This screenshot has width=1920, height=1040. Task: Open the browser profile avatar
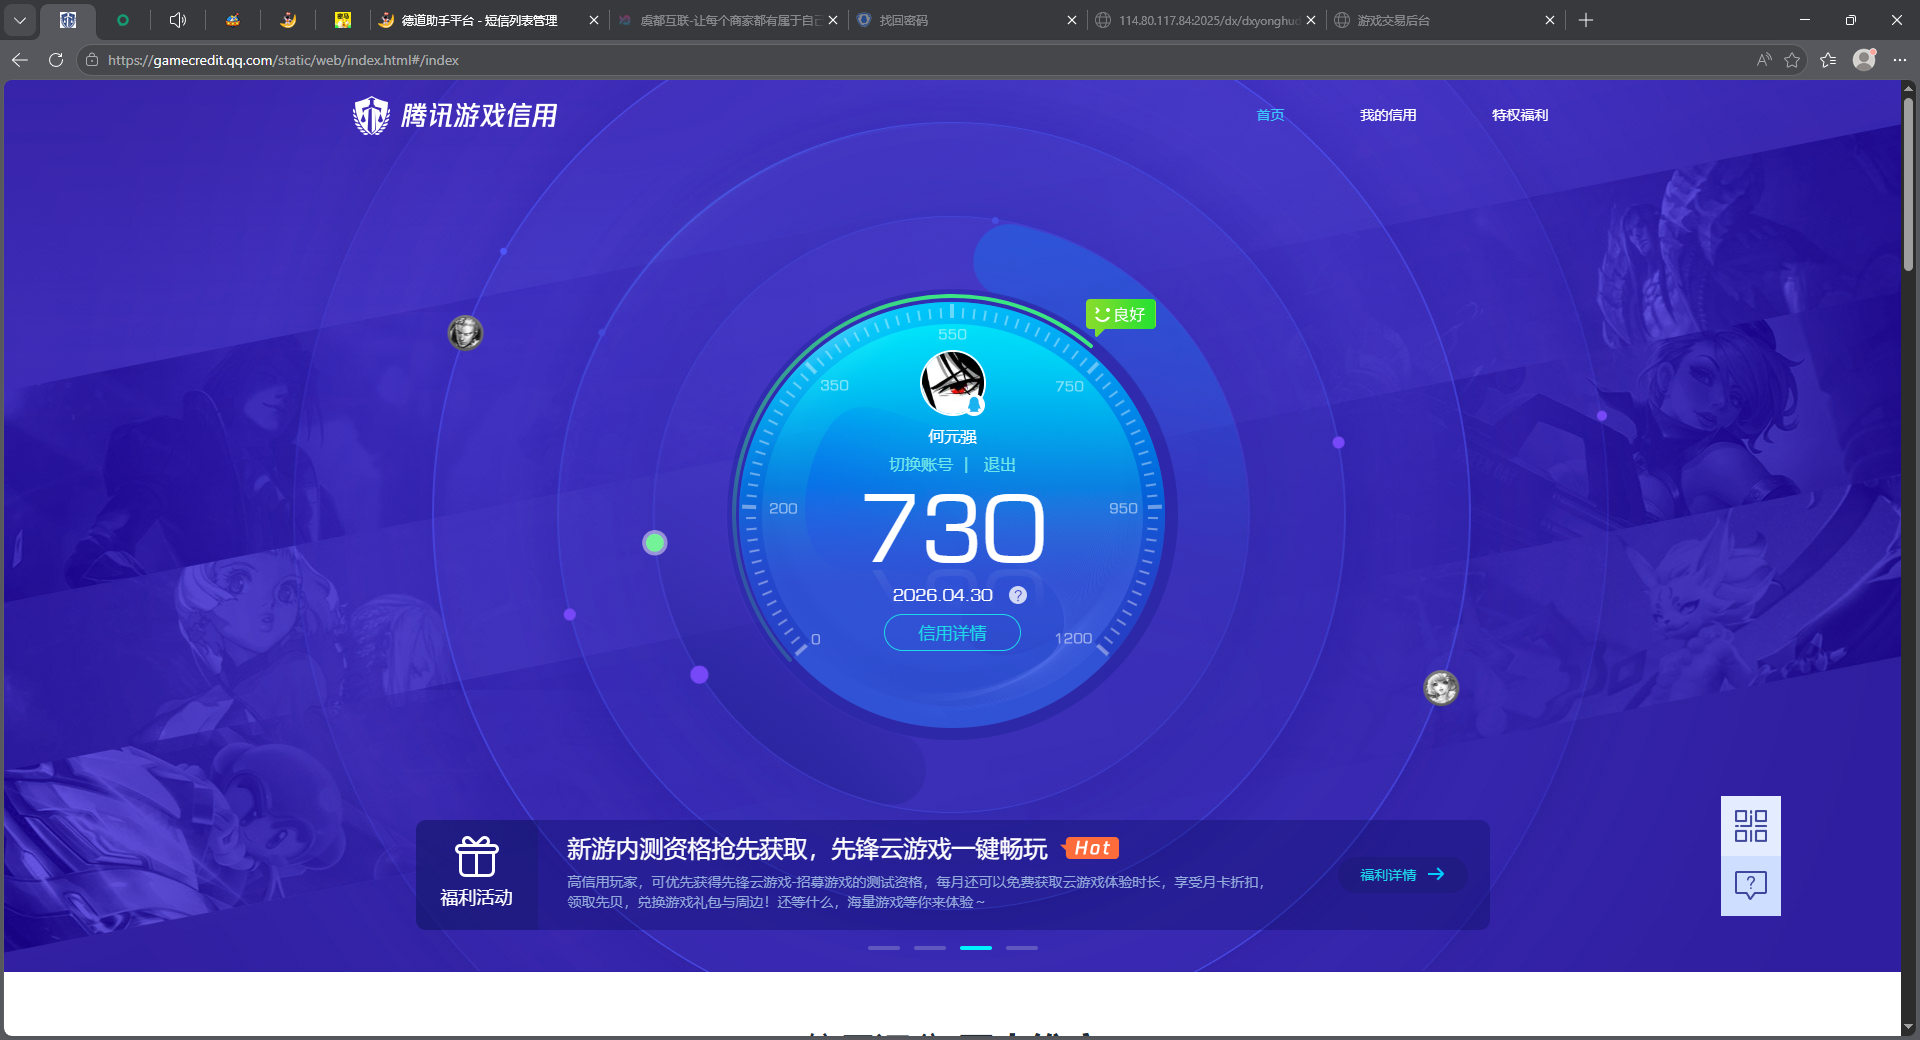pos(1864,60)
